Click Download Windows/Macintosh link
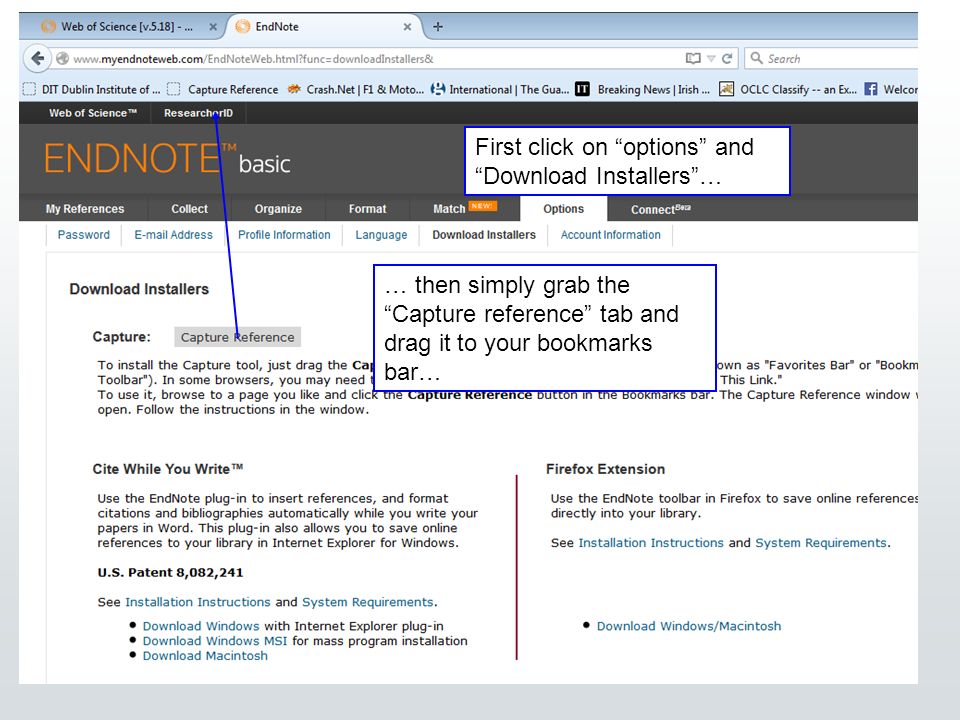Screen dimensions: 960x720 [x=689, y=626]
